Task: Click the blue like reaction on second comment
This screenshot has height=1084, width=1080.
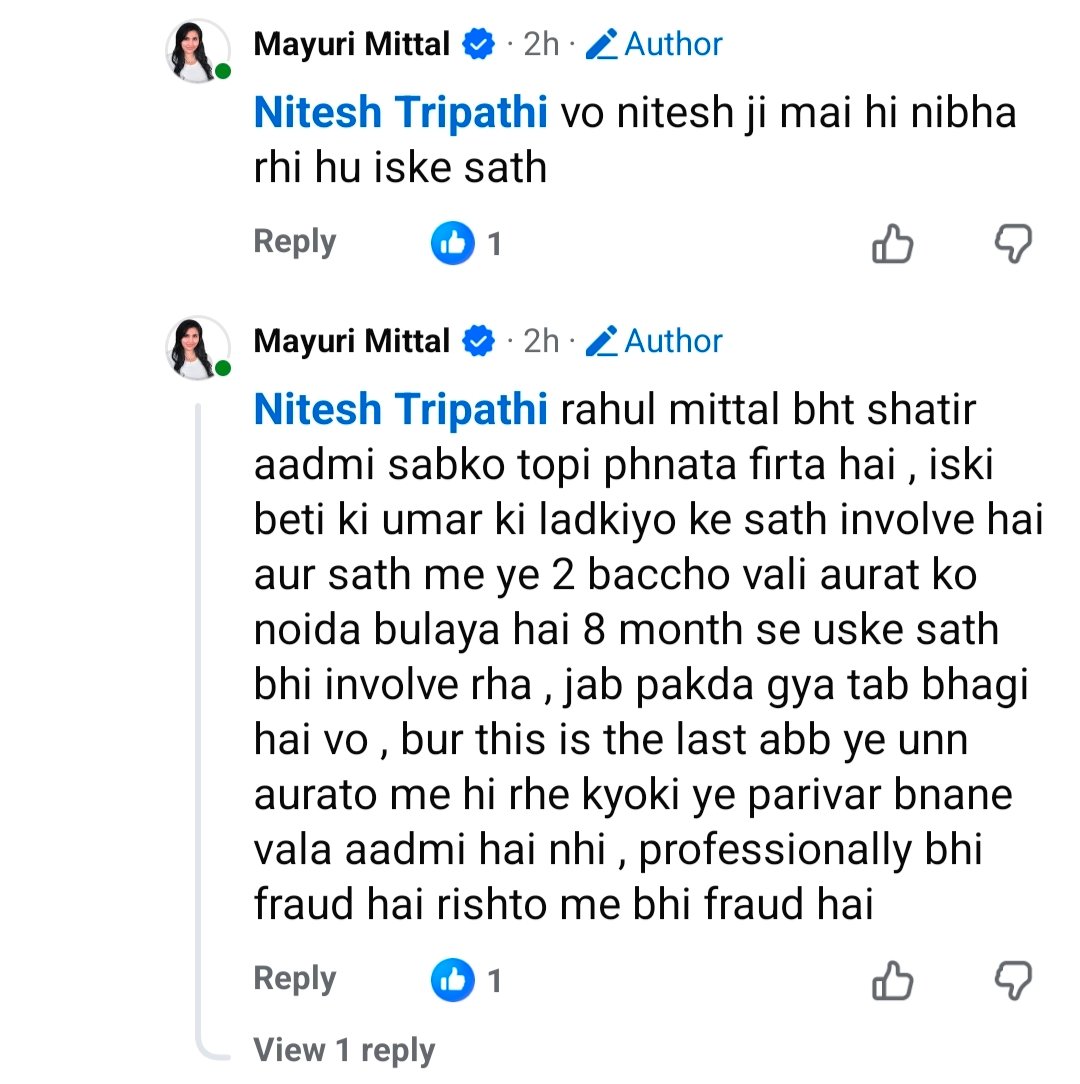Action: pos(452,980)
